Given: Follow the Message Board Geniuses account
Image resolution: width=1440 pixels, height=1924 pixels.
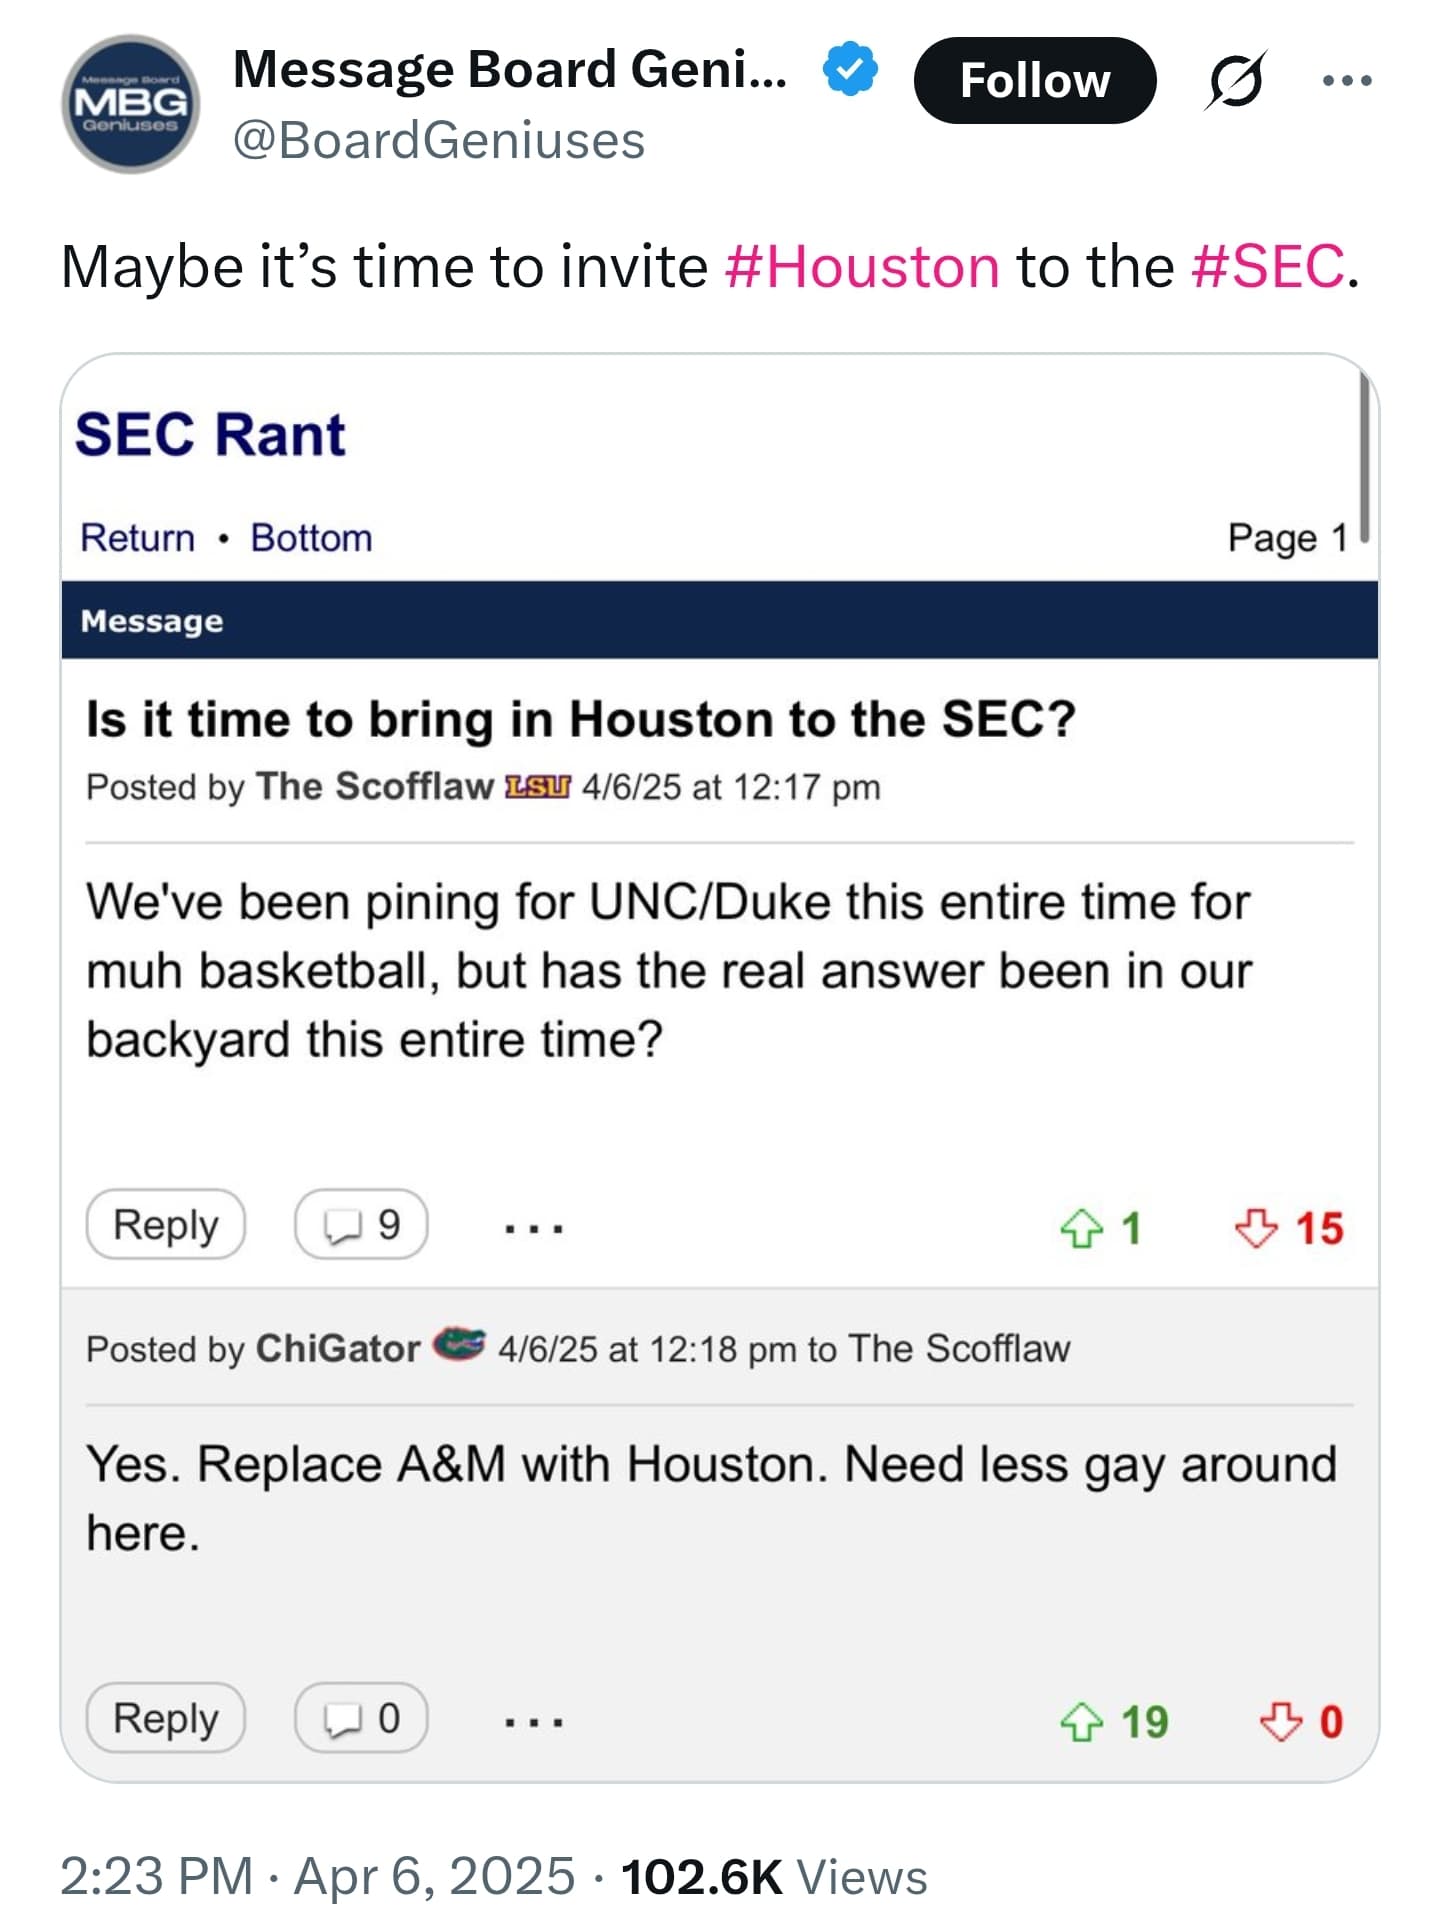Looking at the screenshot, I should point(1034,80).
